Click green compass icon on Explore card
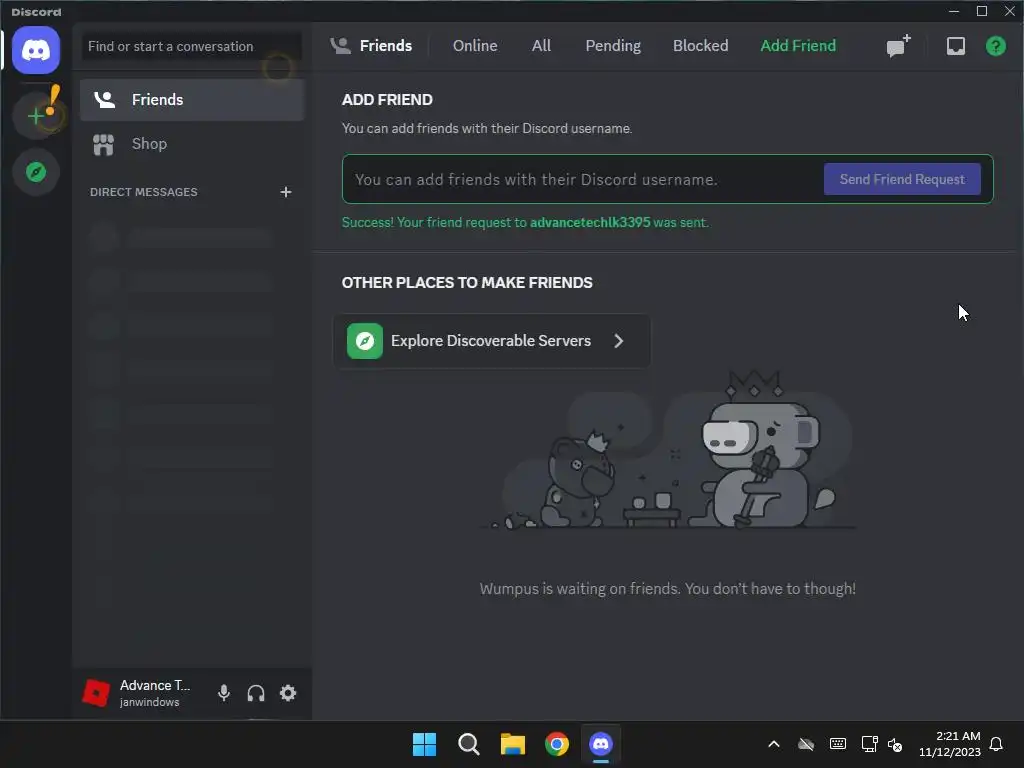Image resolution: width=1024 pixels, height=768 pixels. 364,341
